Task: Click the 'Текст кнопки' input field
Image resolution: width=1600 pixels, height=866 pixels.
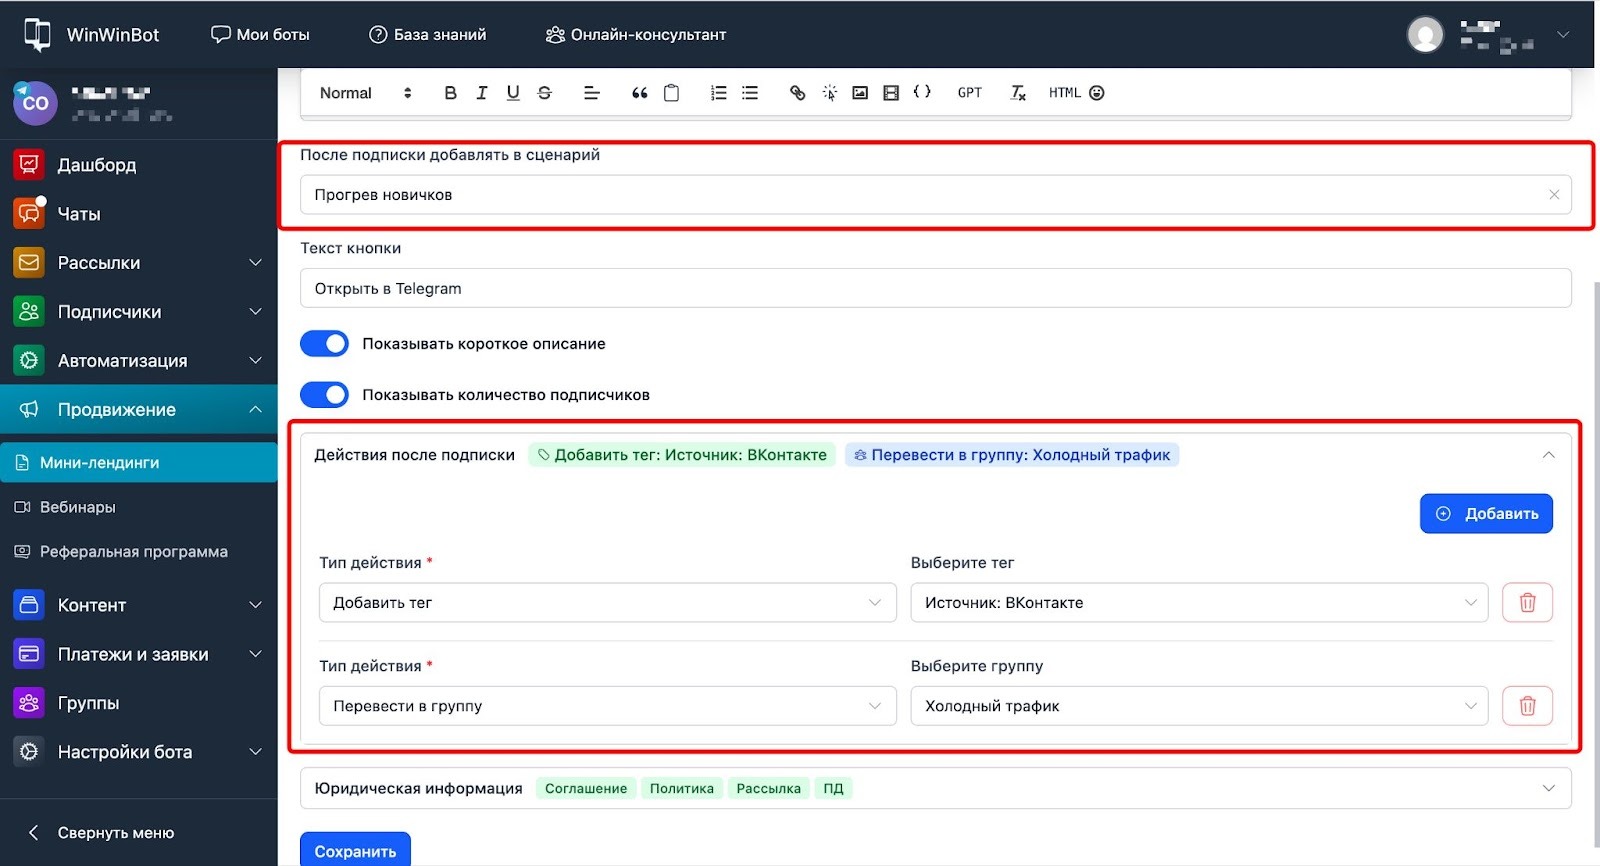Action: [x=935, y=289]
